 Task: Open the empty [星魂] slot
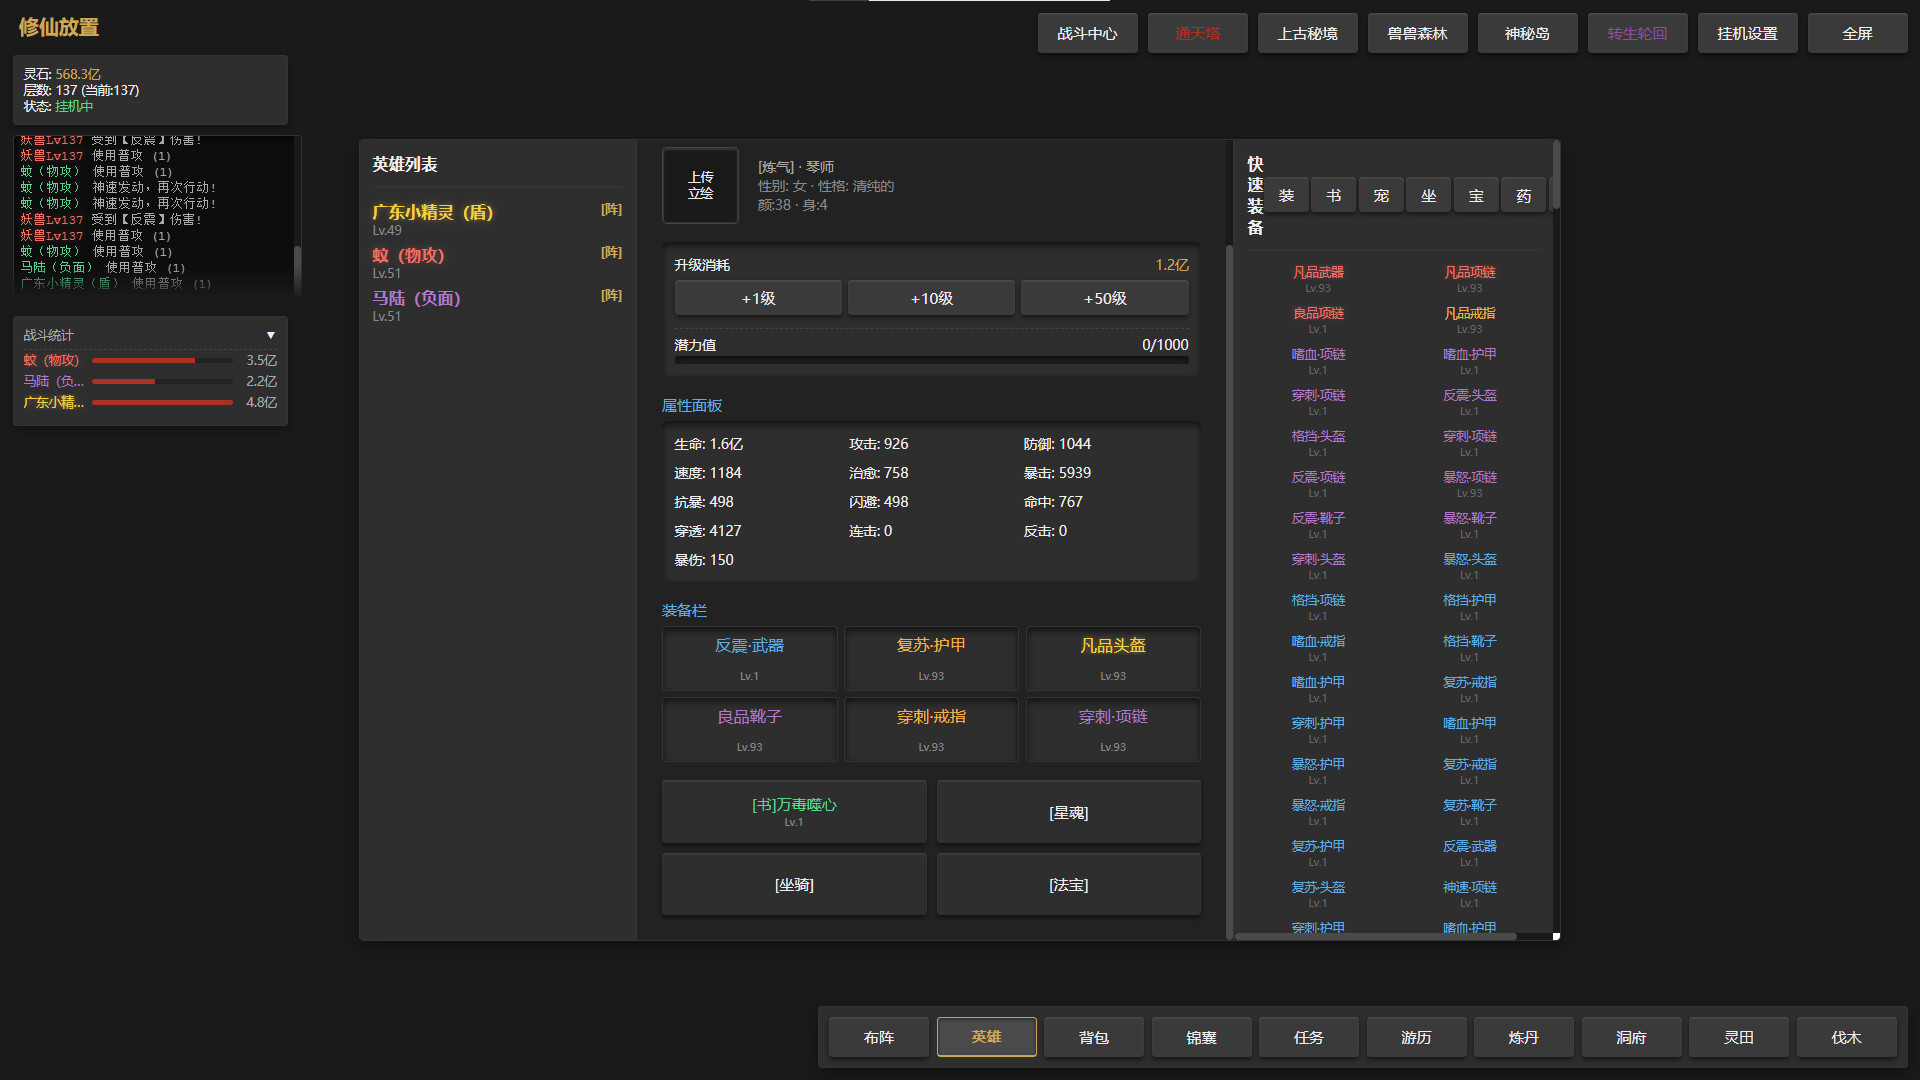(1068, 811)
